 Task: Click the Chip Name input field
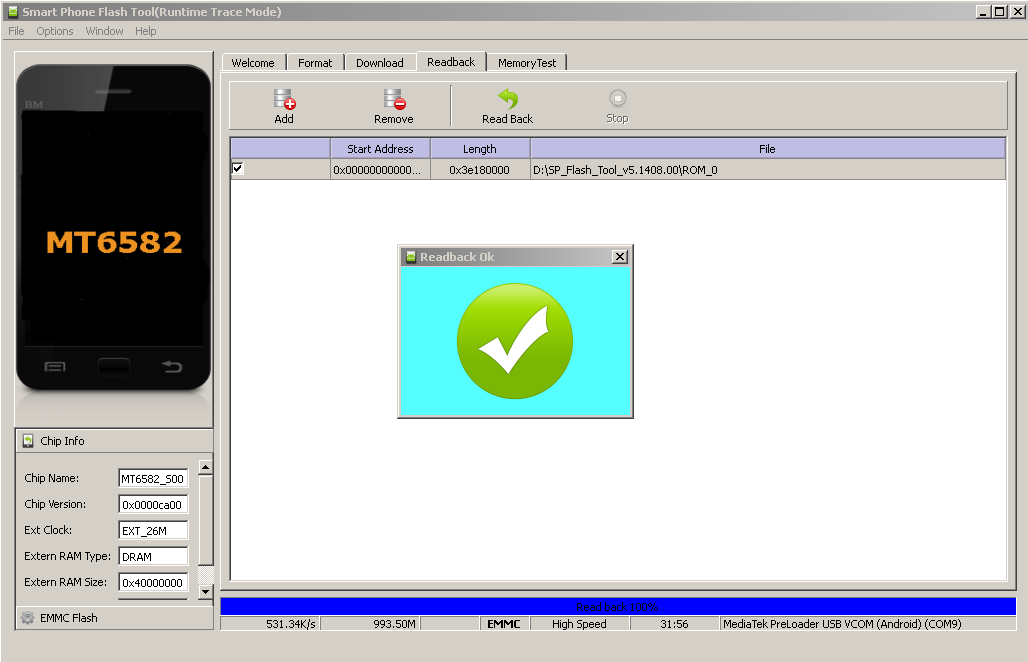click(x=153, y=479)
